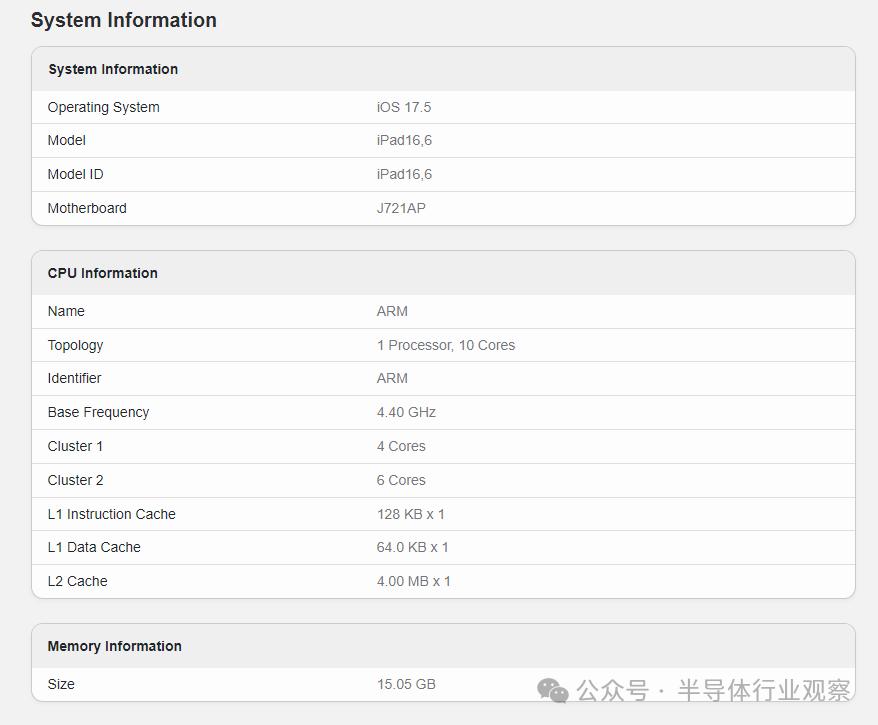The width and height of the screenshot is (878, 725).
Task: Select the 4.00 MB x 1 value
Action: (x=414, y=581)
